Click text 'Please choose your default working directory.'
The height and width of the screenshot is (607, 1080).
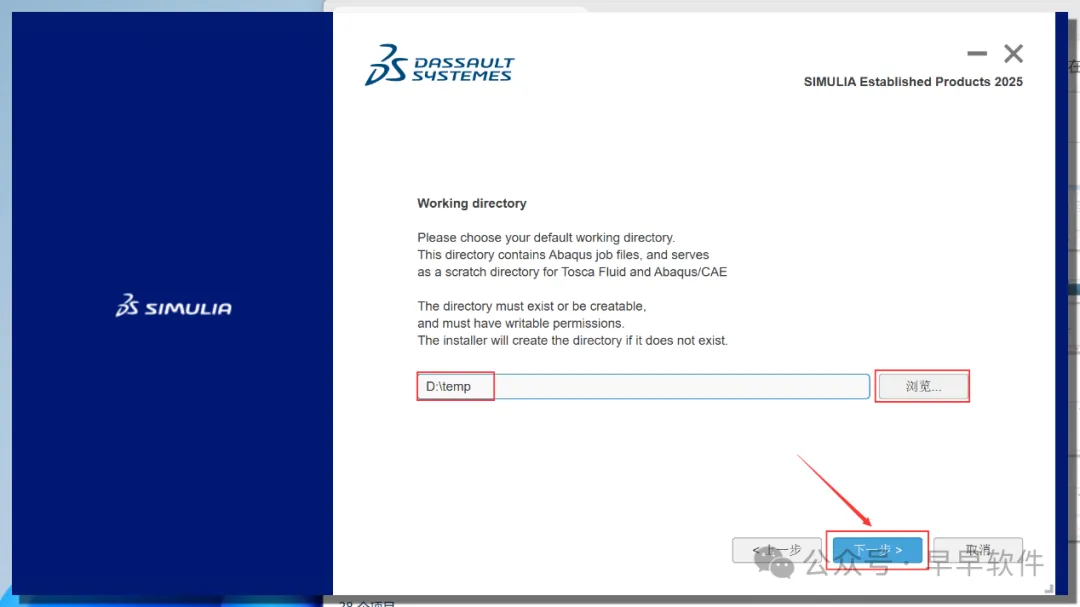[546, 238]
